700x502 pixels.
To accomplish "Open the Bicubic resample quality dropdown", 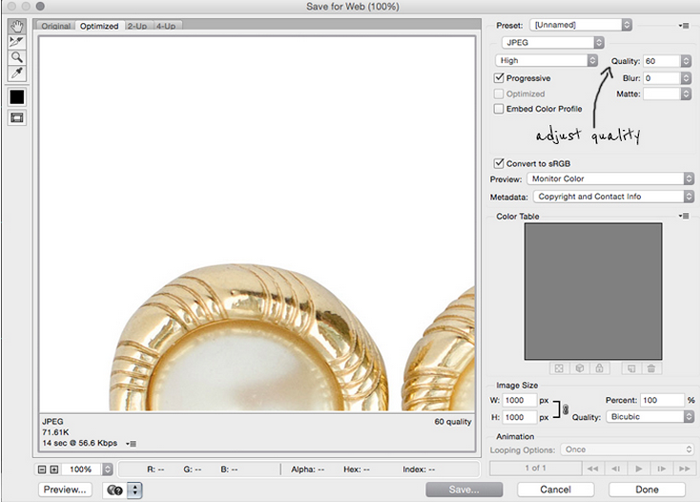I will 650,417.
